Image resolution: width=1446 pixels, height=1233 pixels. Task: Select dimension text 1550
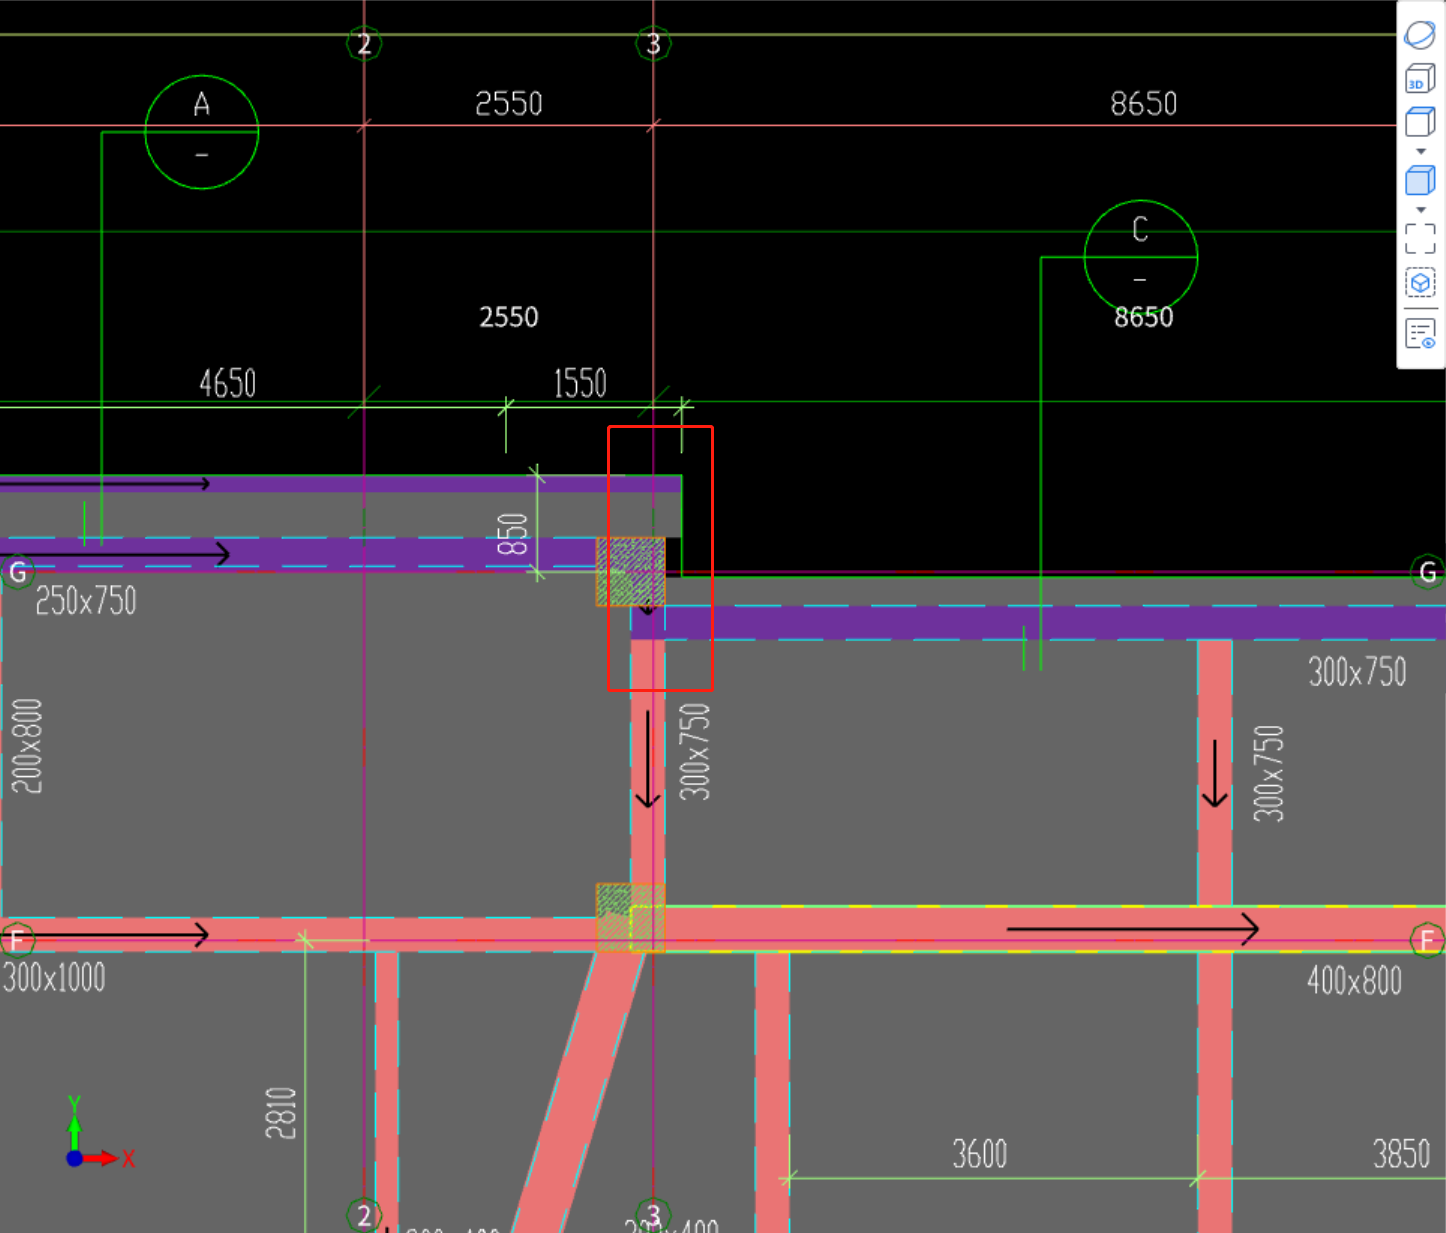(x=580, y=384)
